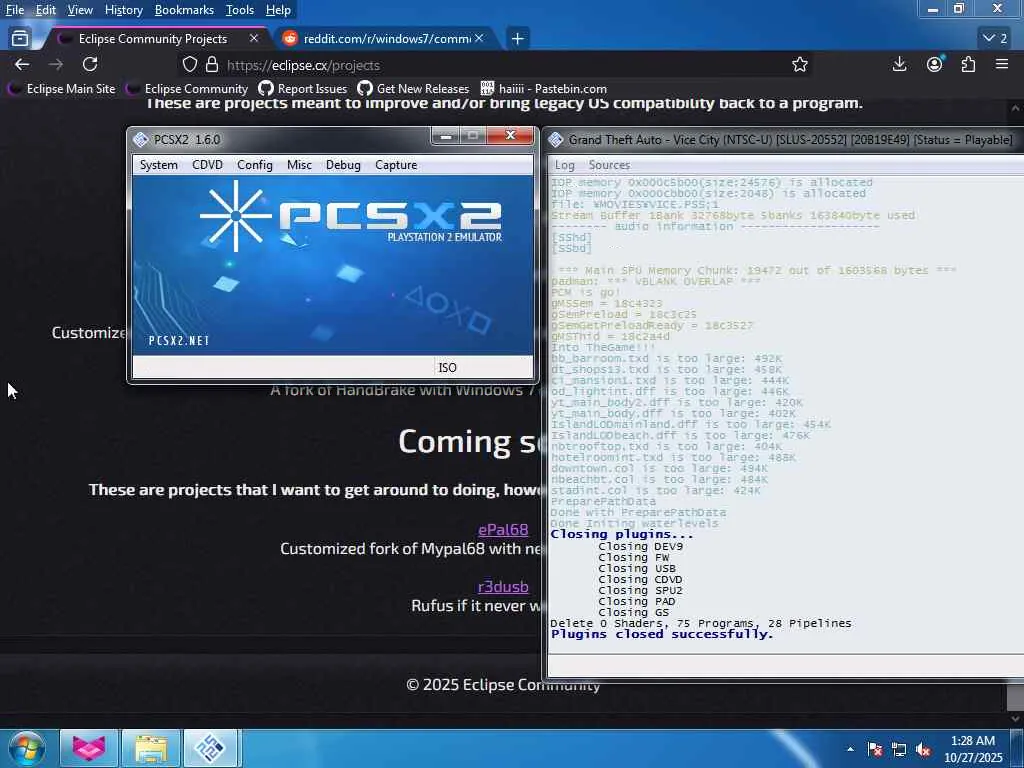Open Firefox Help menu
Screen dimensions: 1024x768
pyautogui.click(x=278, y=10)
